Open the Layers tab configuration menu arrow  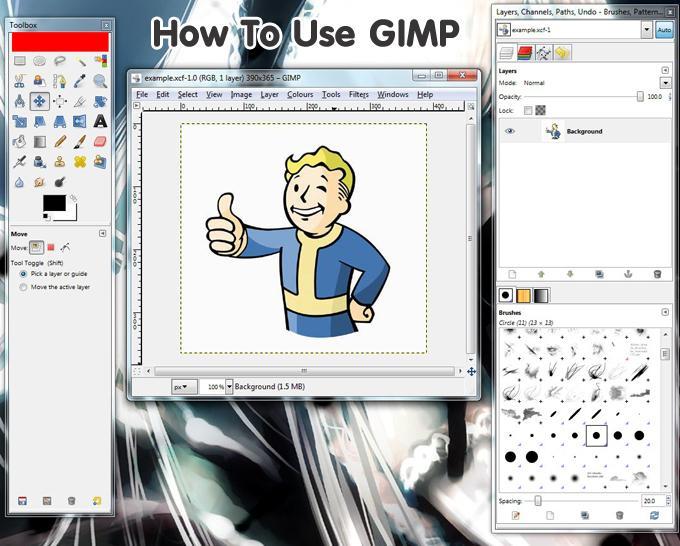point(665,70)
